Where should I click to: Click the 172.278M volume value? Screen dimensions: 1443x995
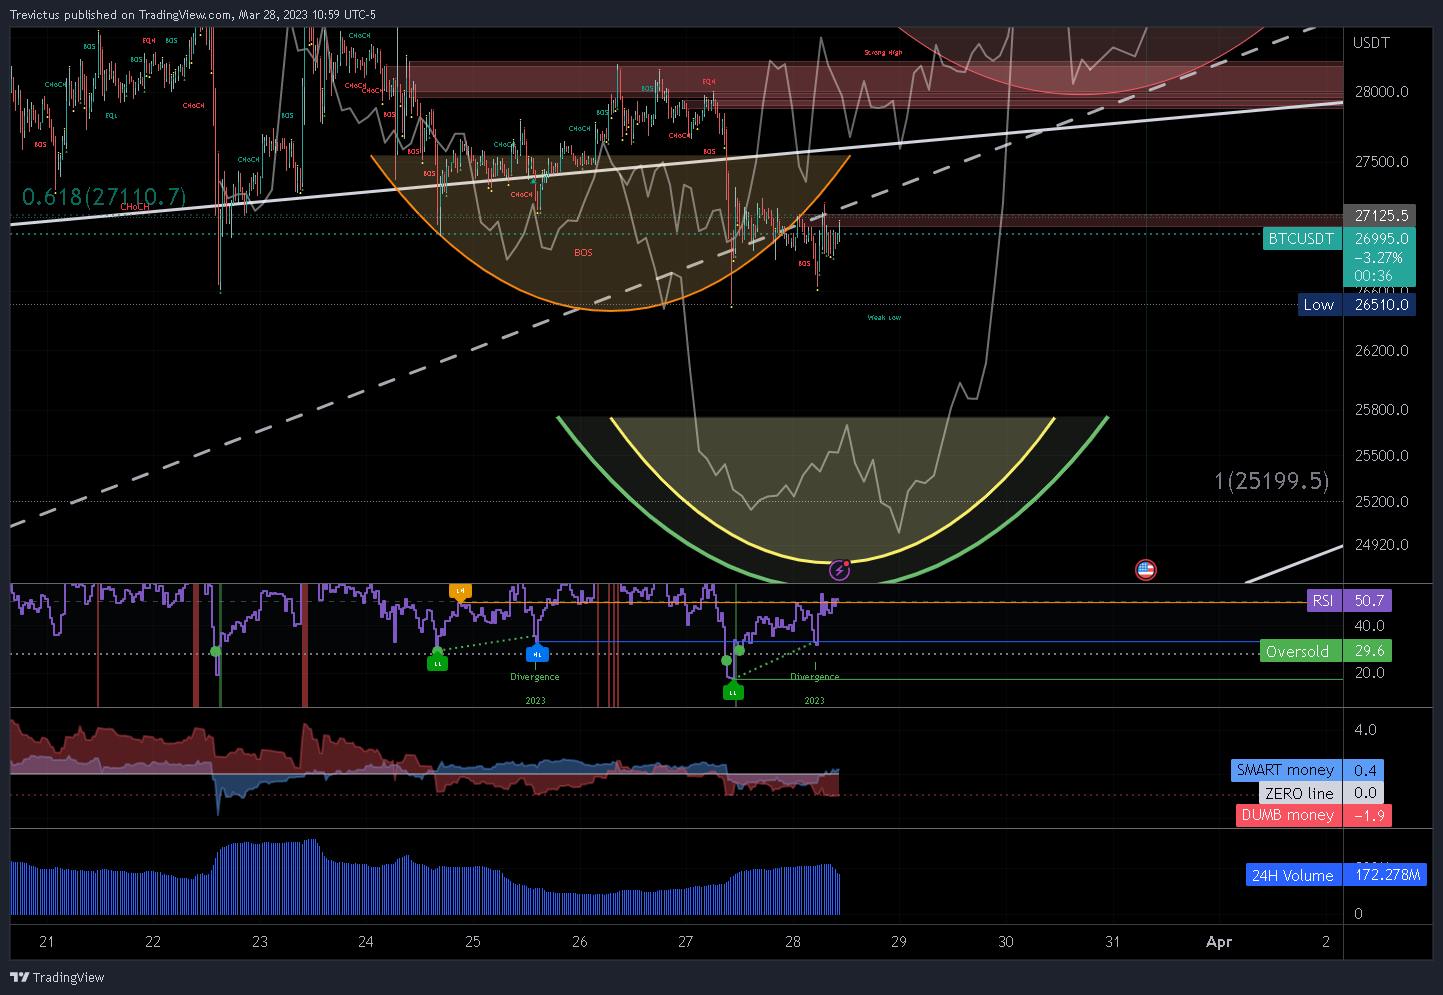coord(1386,875)
